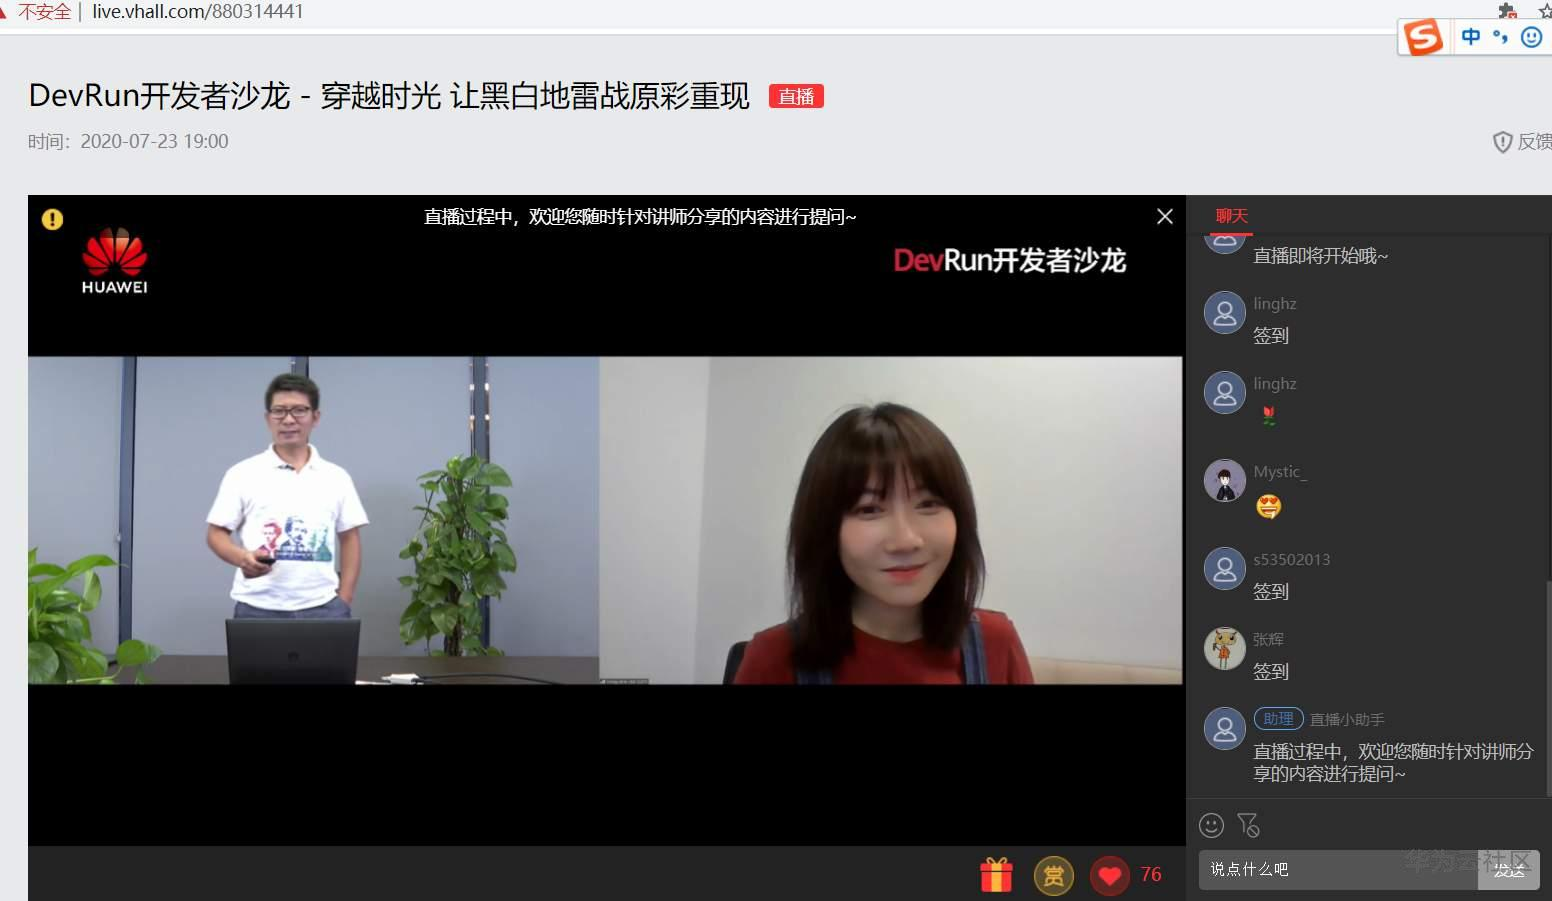Click the Sogou input method S logo

coord(1423,37)
